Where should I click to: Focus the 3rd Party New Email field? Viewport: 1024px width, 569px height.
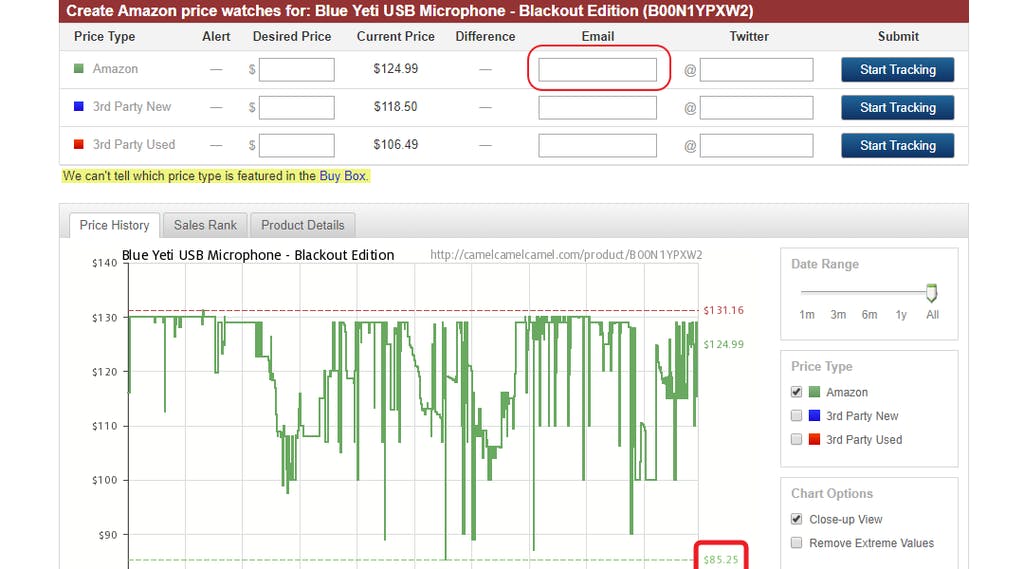point(597,107)
